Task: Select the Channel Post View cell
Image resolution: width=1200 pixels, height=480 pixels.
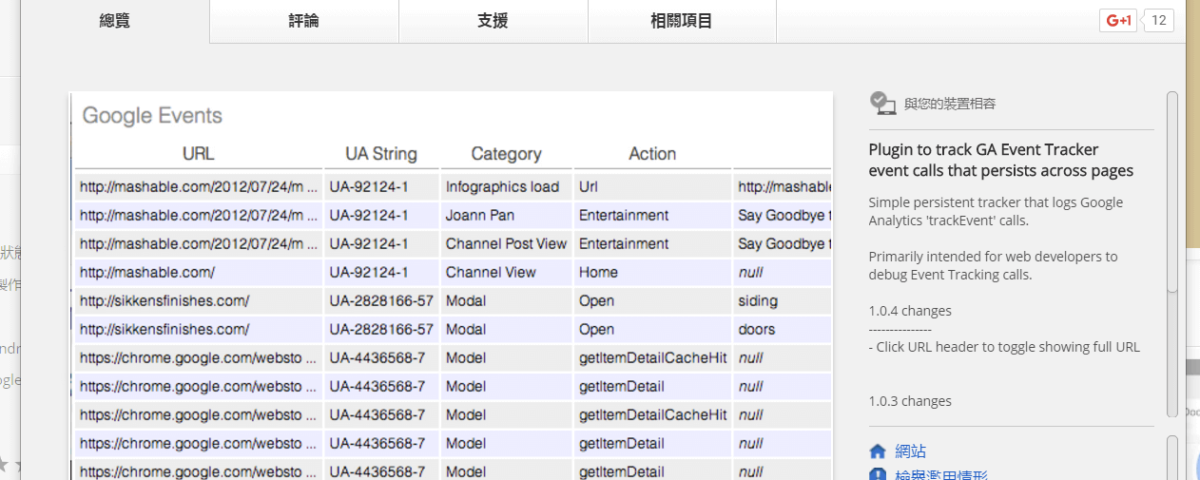Action: (506, 244)
